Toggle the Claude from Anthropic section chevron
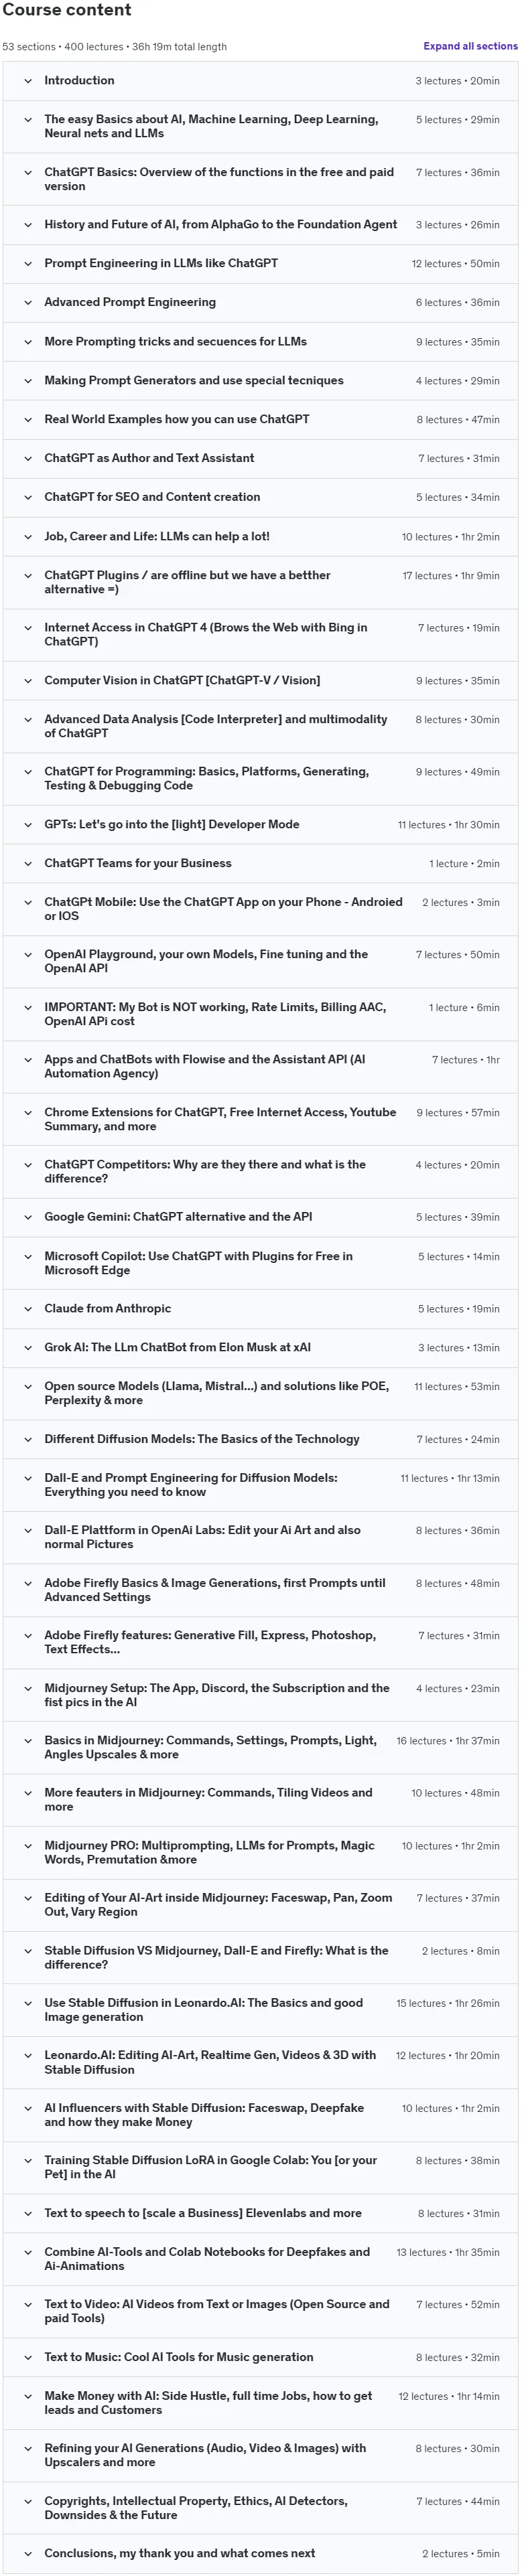The image size is (522, 2576). pos(28,1308)
